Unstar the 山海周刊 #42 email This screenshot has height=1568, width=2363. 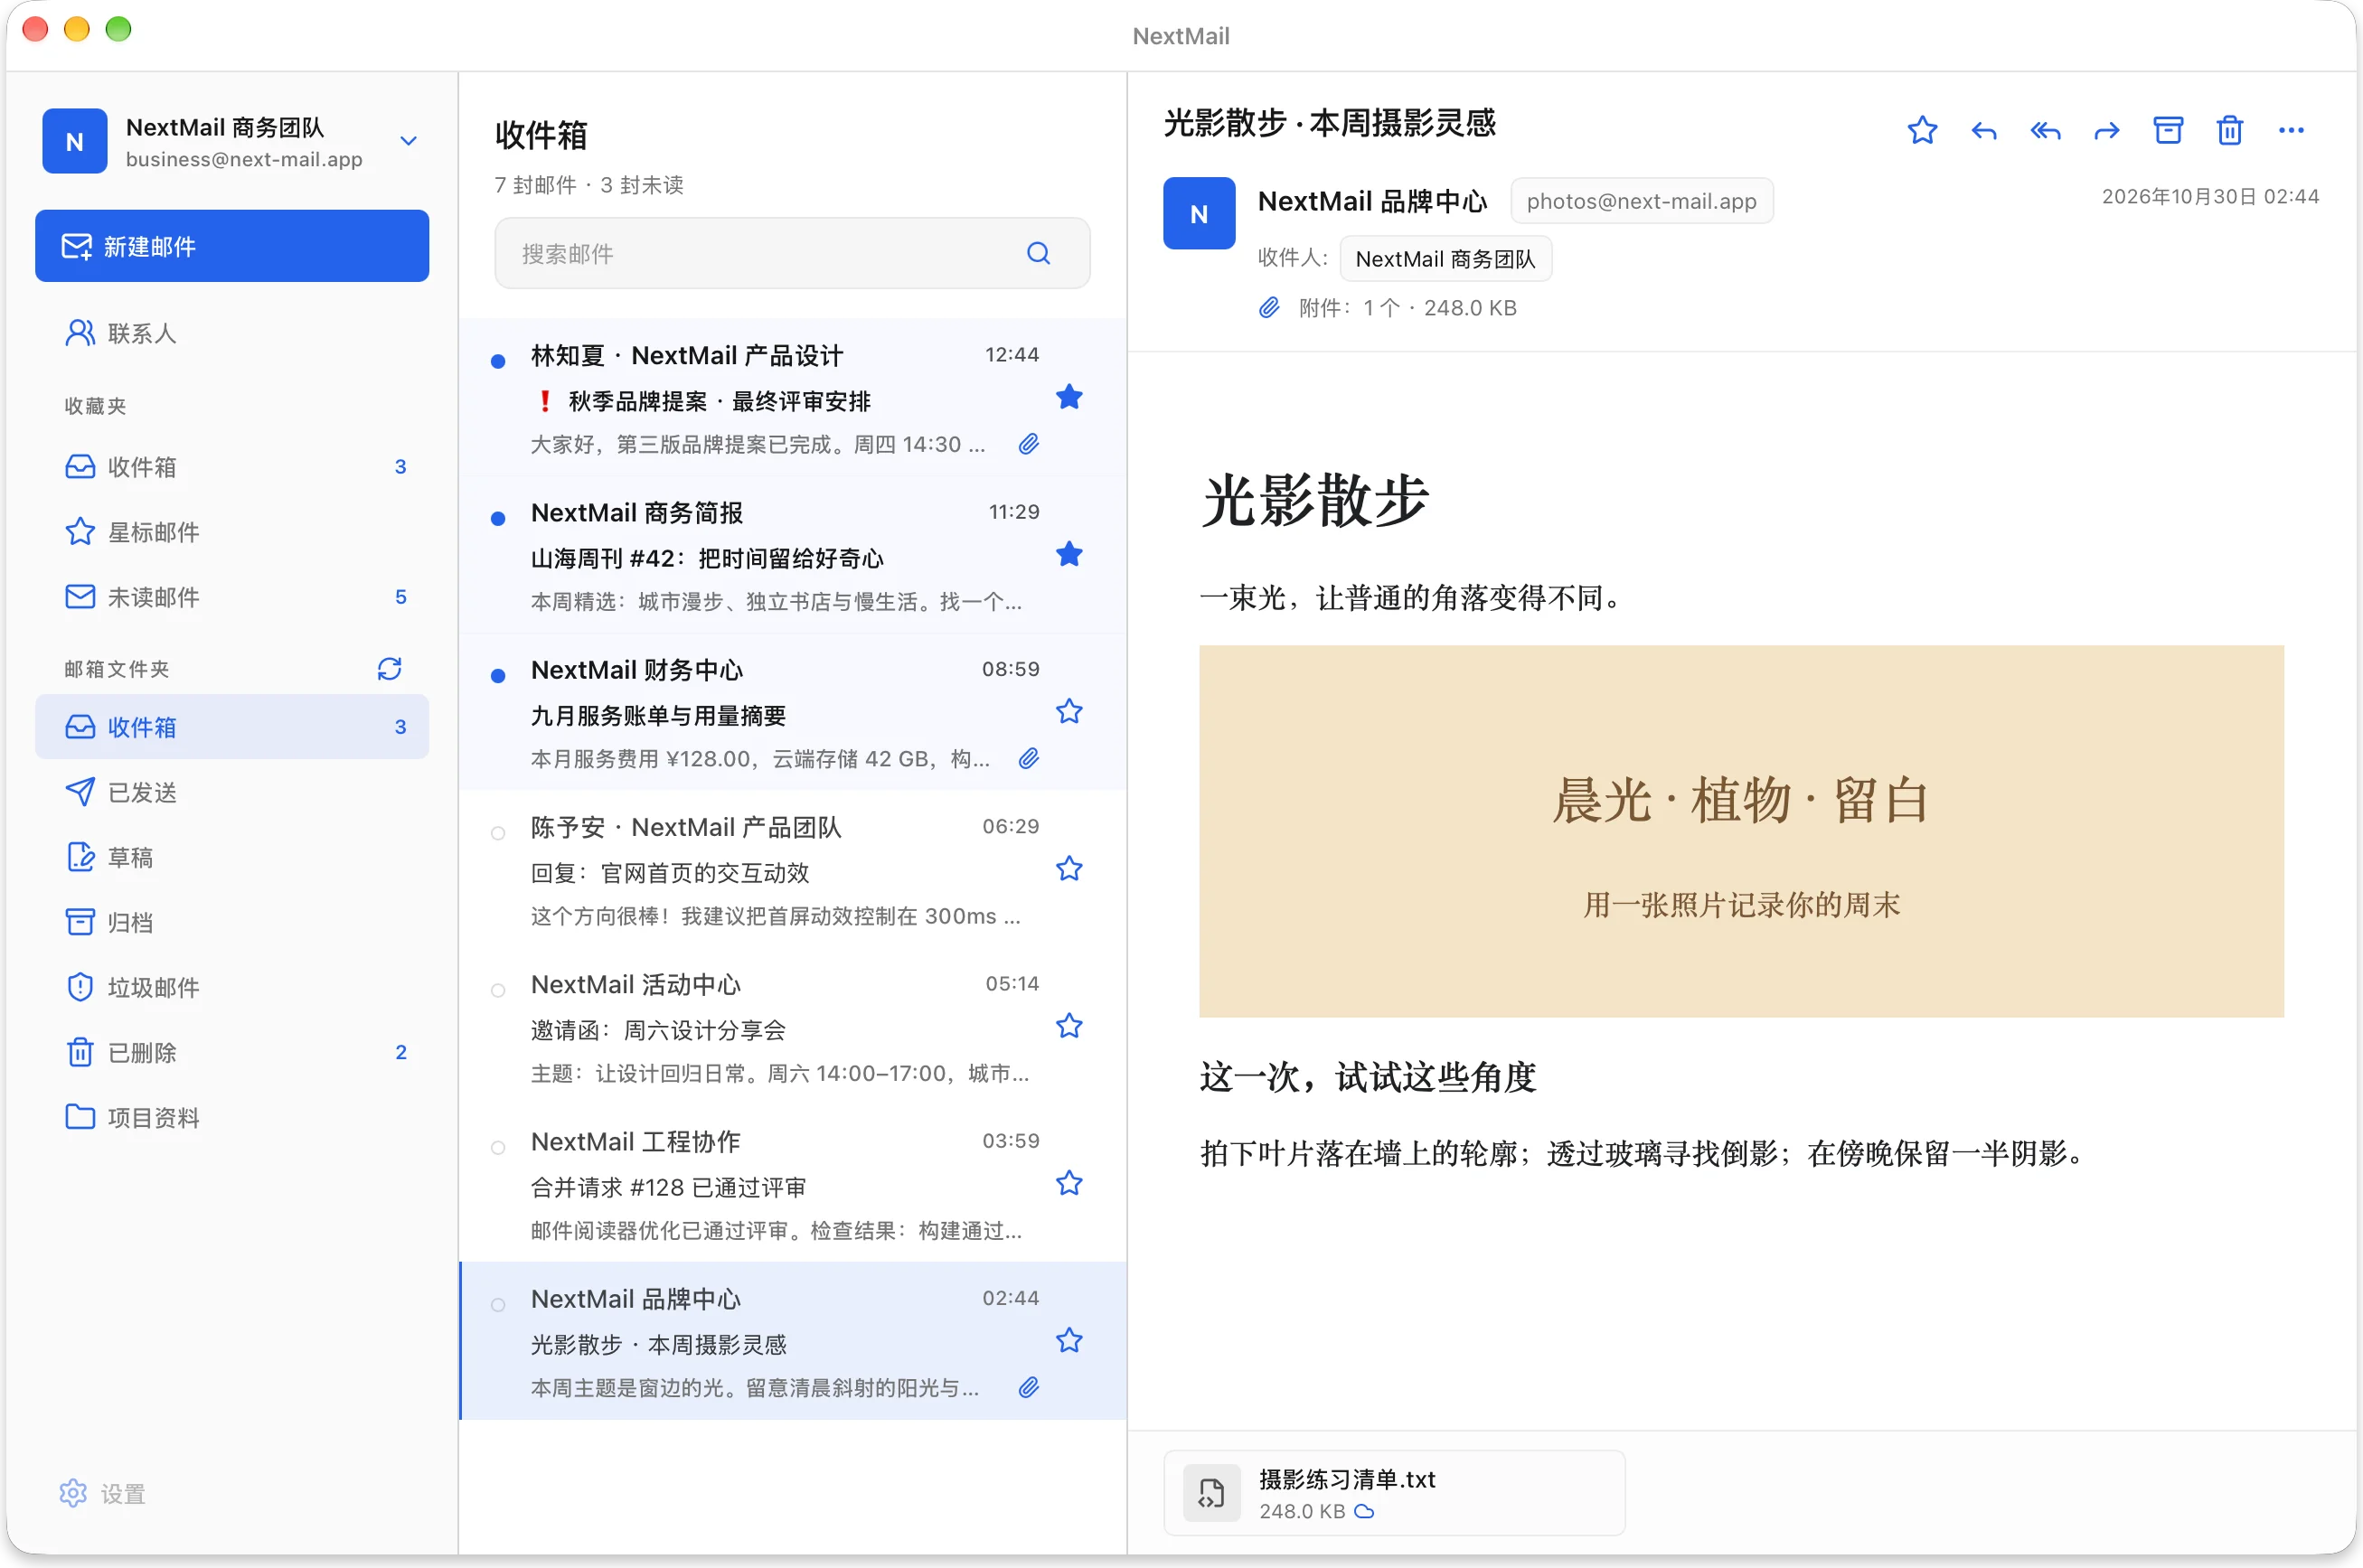click(1069, 554)
